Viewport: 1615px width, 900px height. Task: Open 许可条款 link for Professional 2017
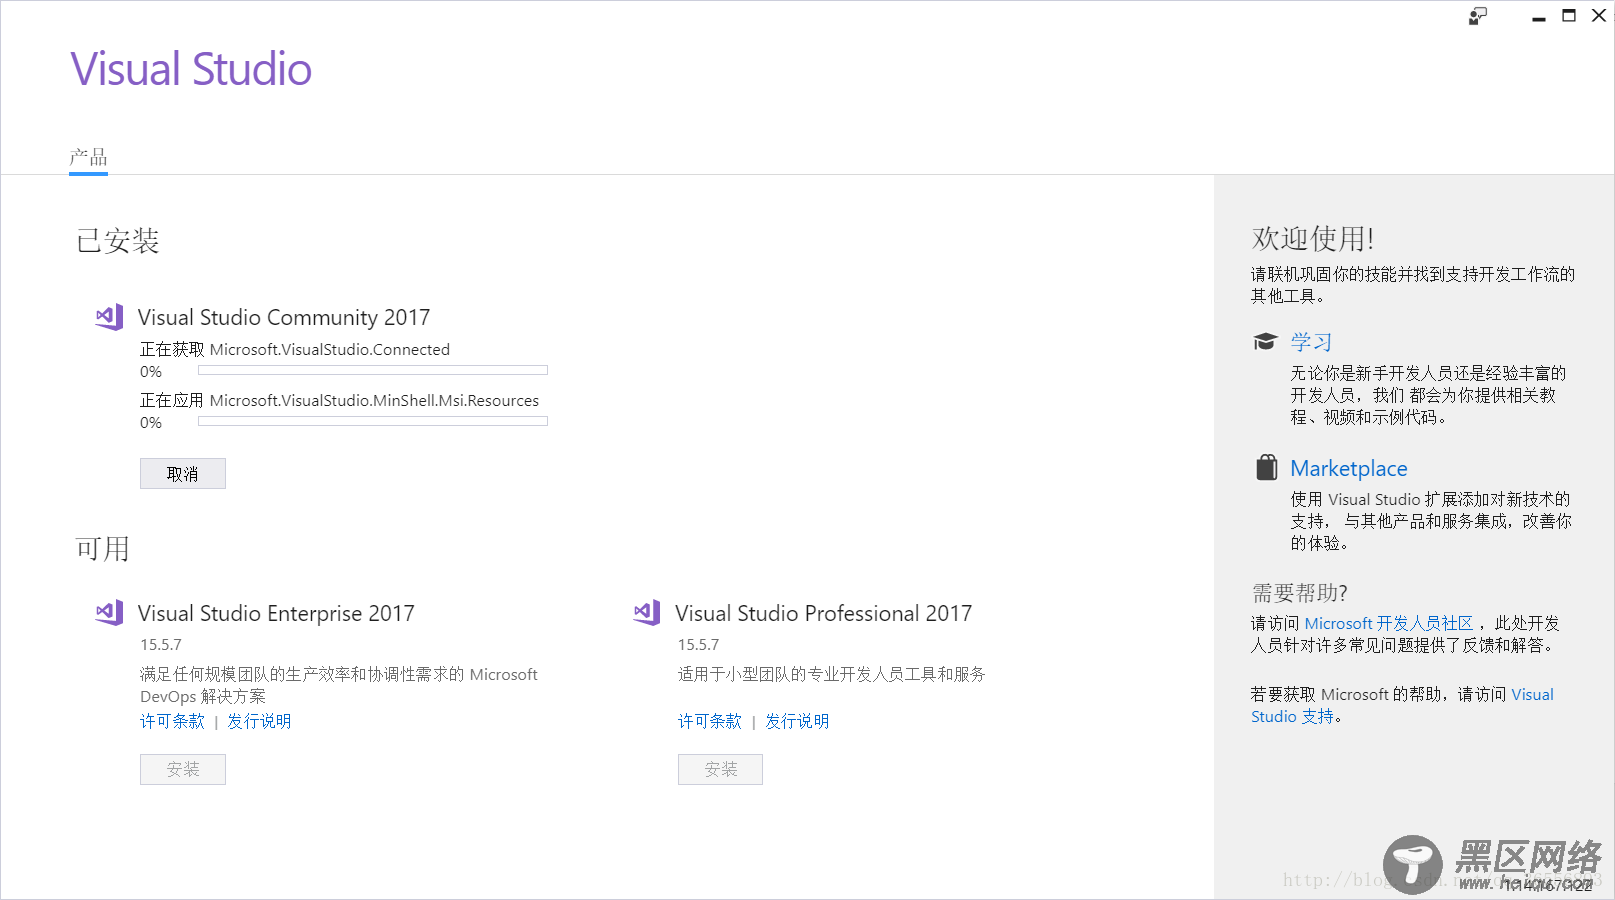click(x=710, y=721)
